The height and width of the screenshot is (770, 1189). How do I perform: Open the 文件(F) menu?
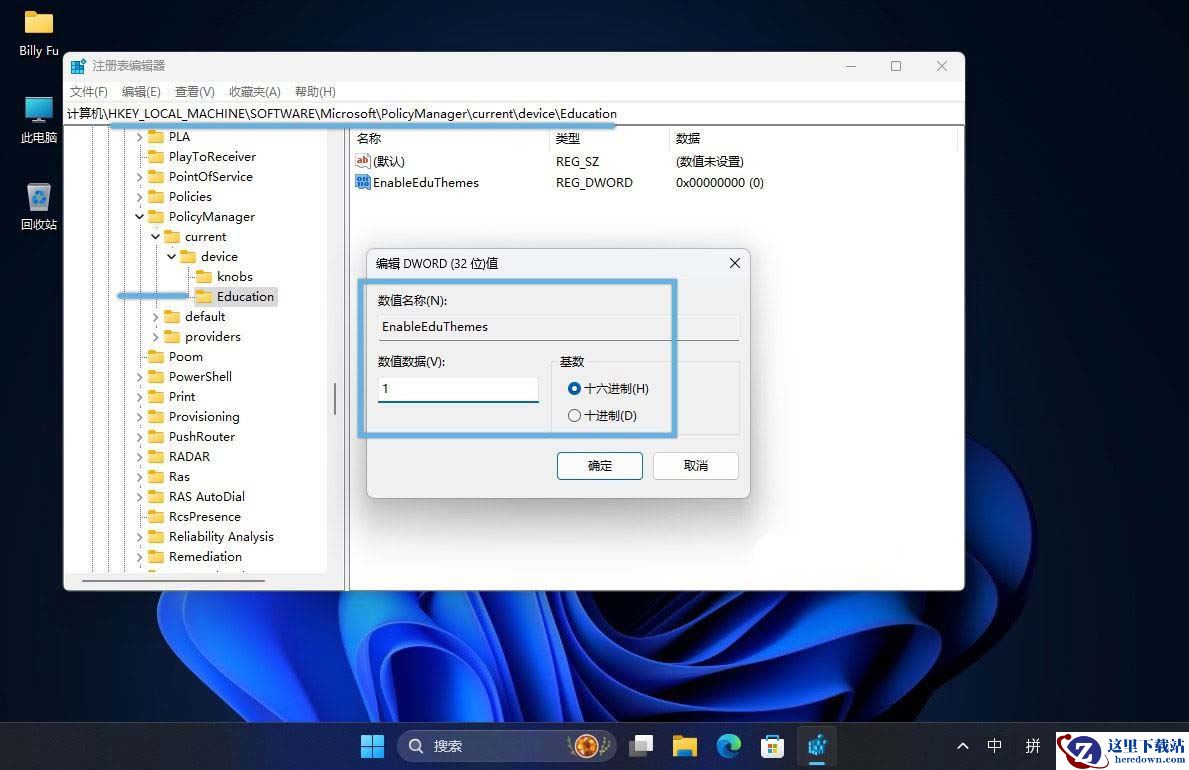[89, 92]
